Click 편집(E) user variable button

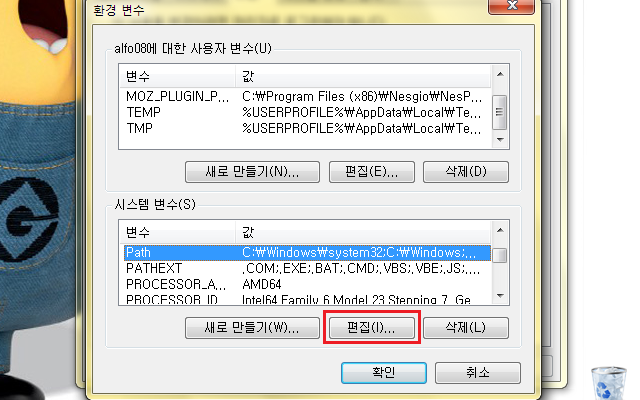(372, 172)
